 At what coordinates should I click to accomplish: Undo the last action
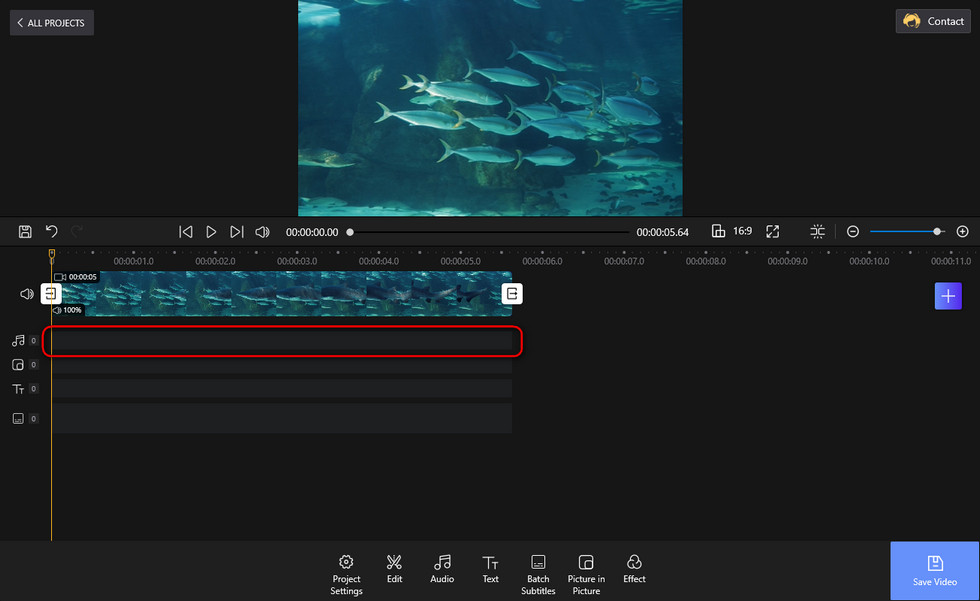tap(51, 232)
